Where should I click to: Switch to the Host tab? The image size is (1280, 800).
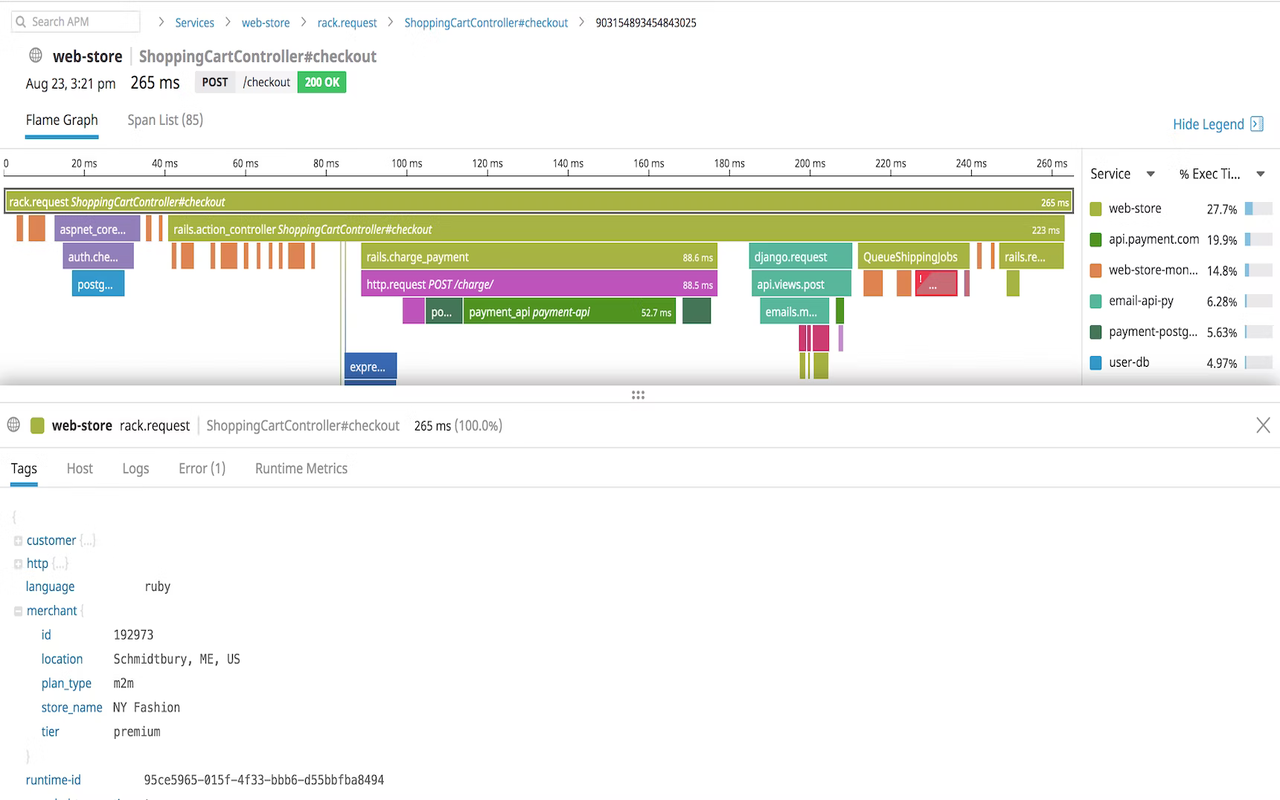pos(80,468)
